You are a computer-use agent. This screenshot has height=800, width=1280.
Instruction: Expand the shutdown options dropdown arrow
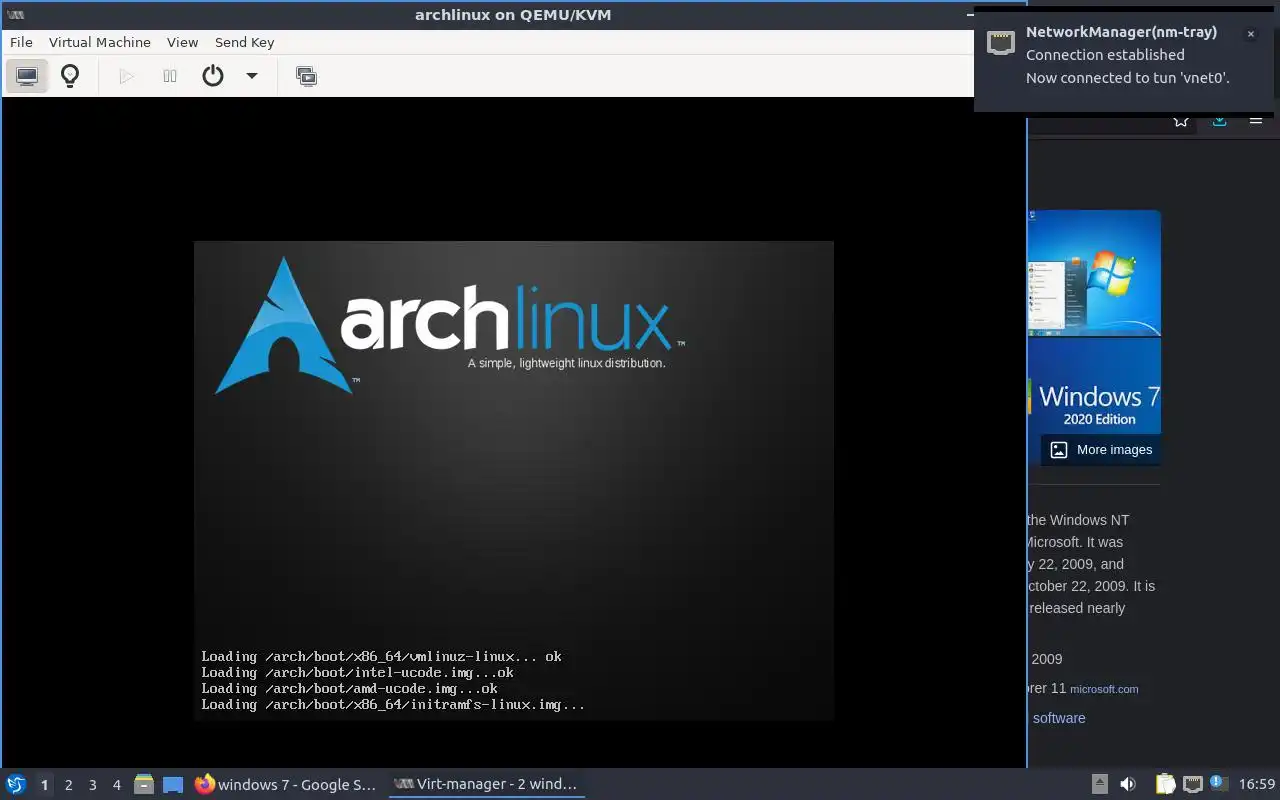click(x=252, y=76)
